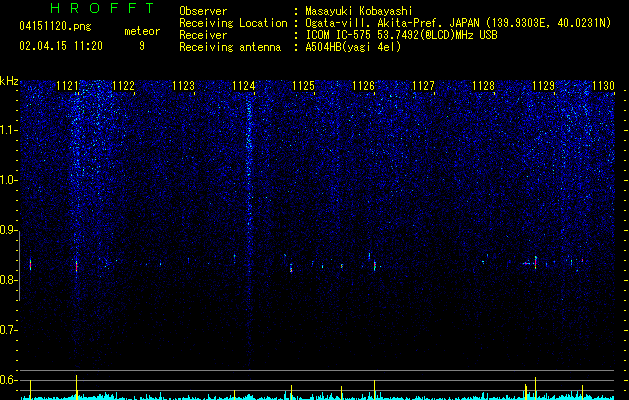Click the grey frequency range bar near 0.8 kHz
The width and height of the screenshot is (629, 400).
tap(20, 265)
